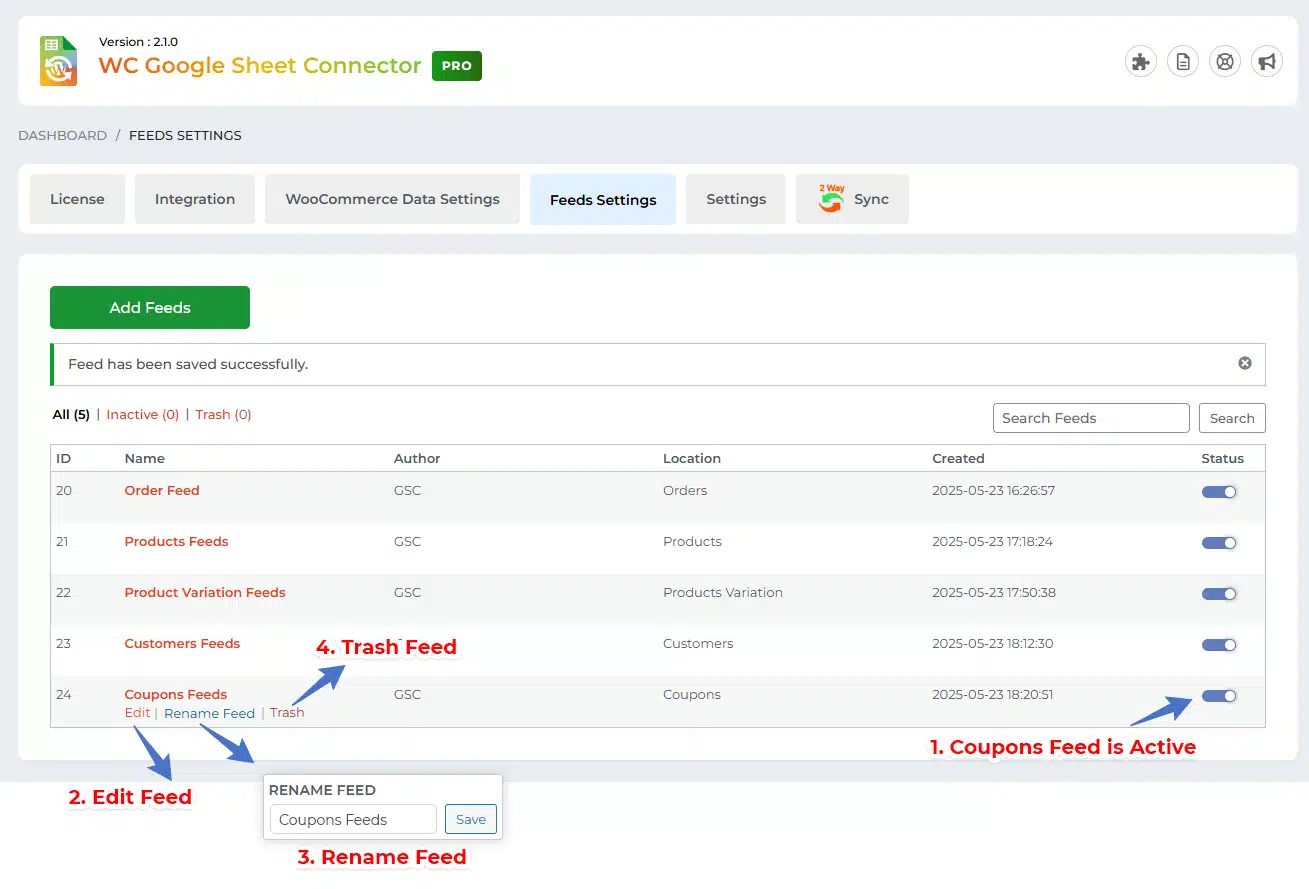1309x889 pixels.
Task: Open the 2 Way Sync tab
Action: click(x=852, y=199)
